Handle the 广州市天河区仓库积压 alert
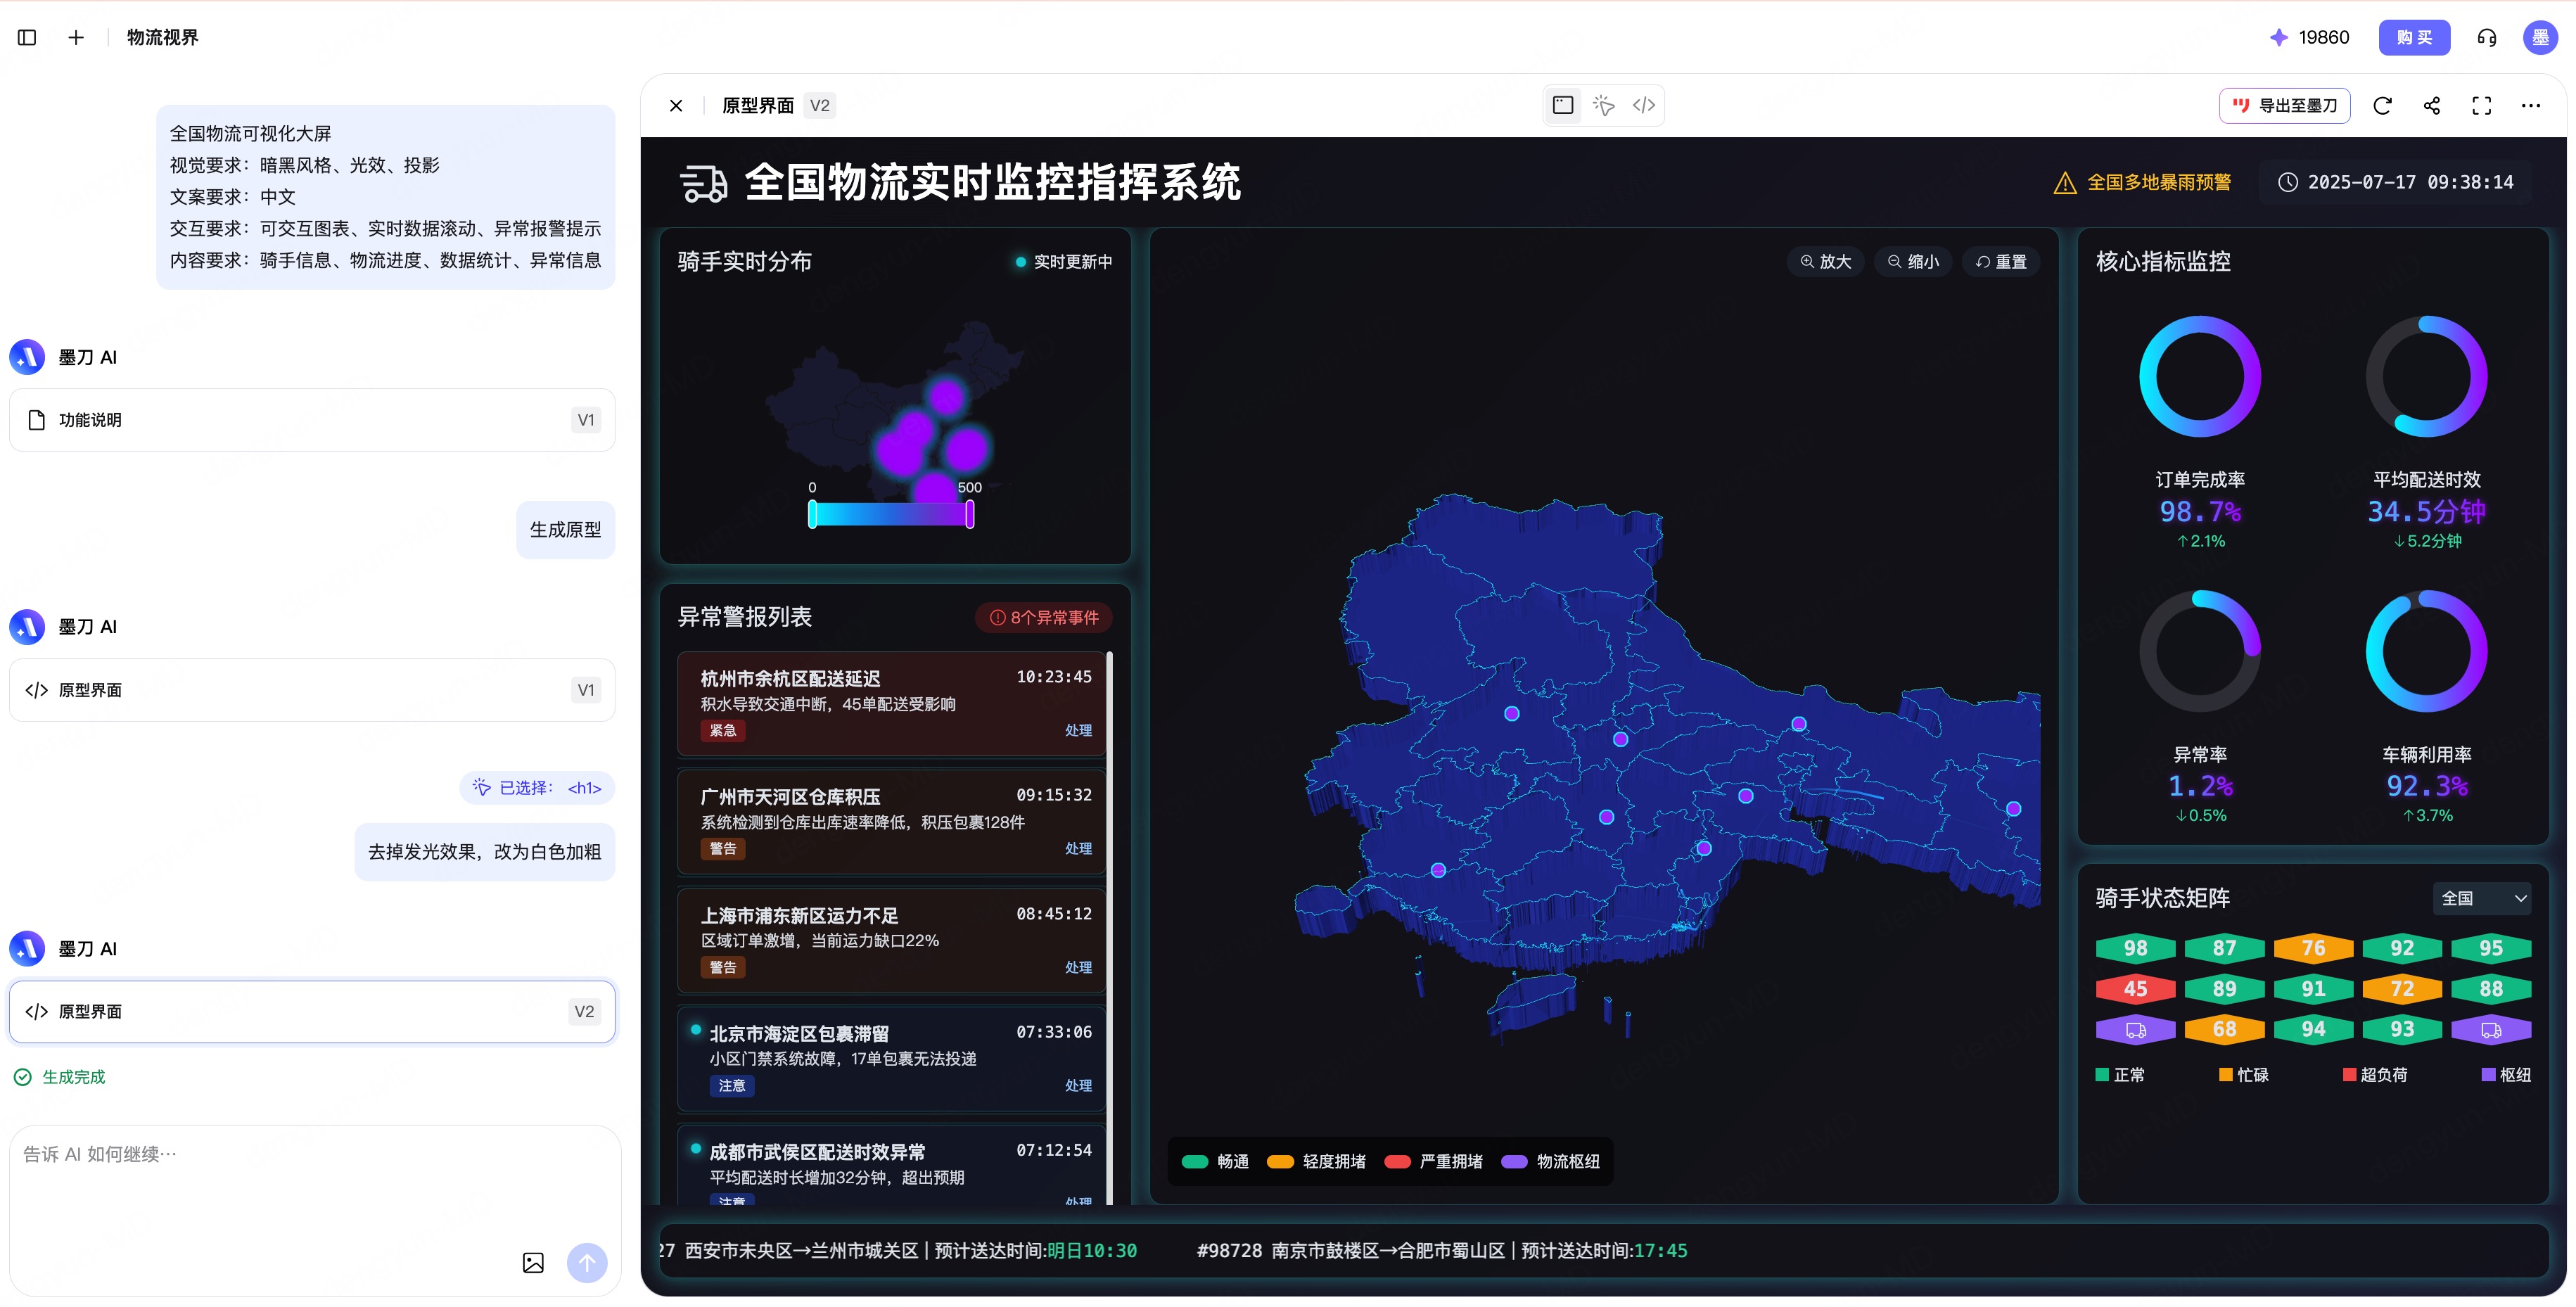 (x=1078, y=848)
